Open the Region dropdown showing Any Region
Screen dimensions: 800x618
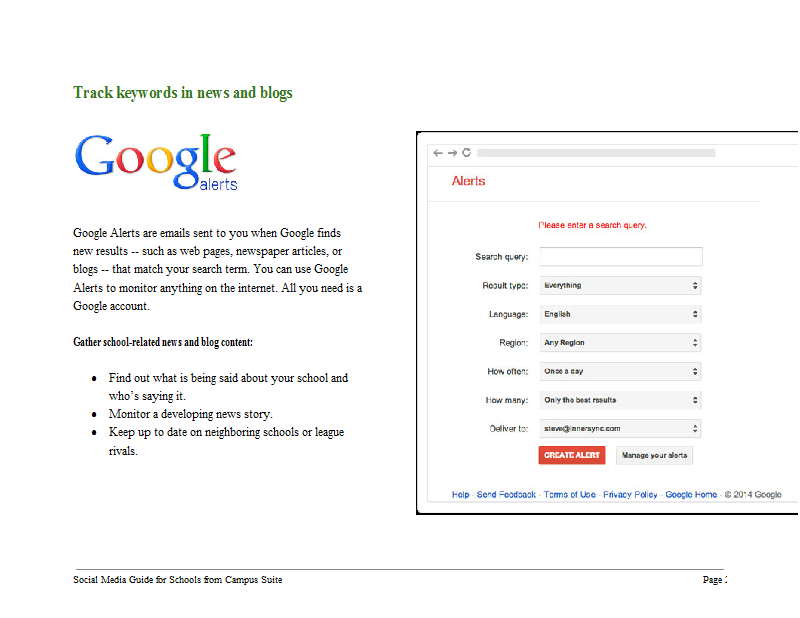[620, 342]
